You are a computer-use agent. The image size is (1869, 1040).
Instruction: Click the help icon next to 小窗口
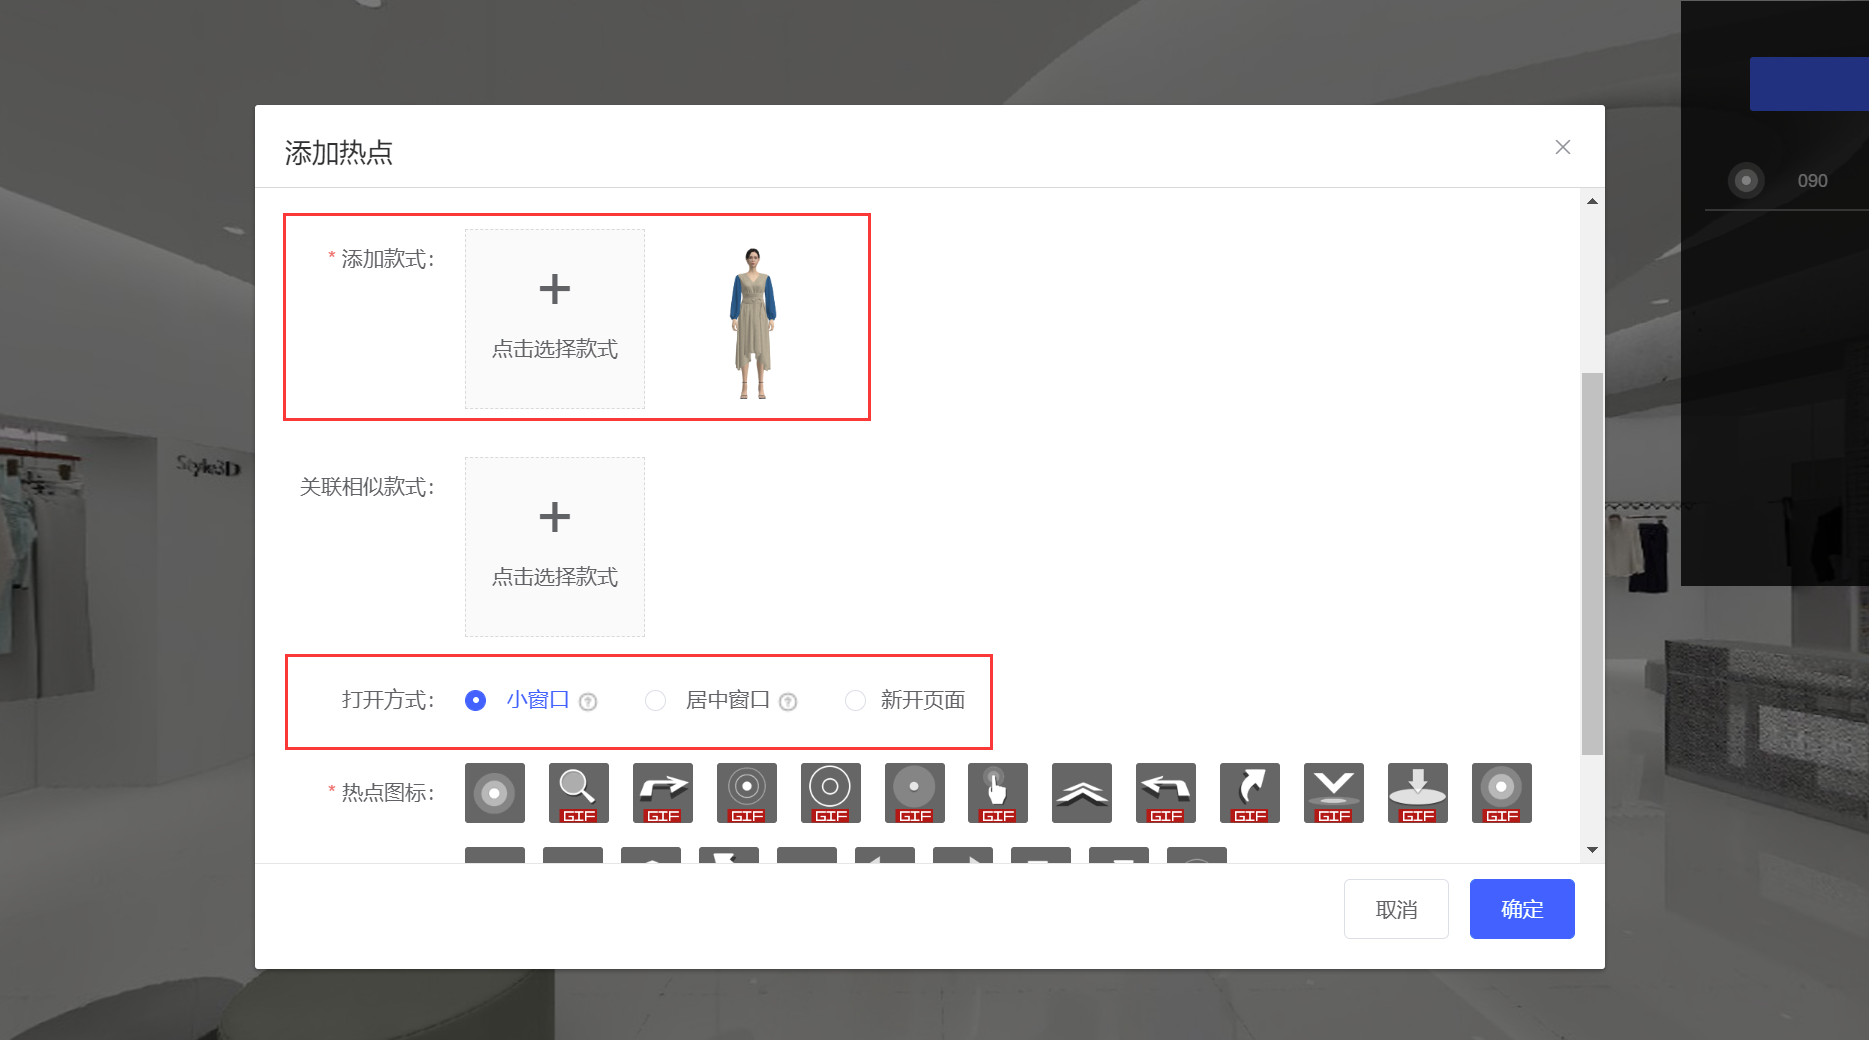(x=588, y=702)
